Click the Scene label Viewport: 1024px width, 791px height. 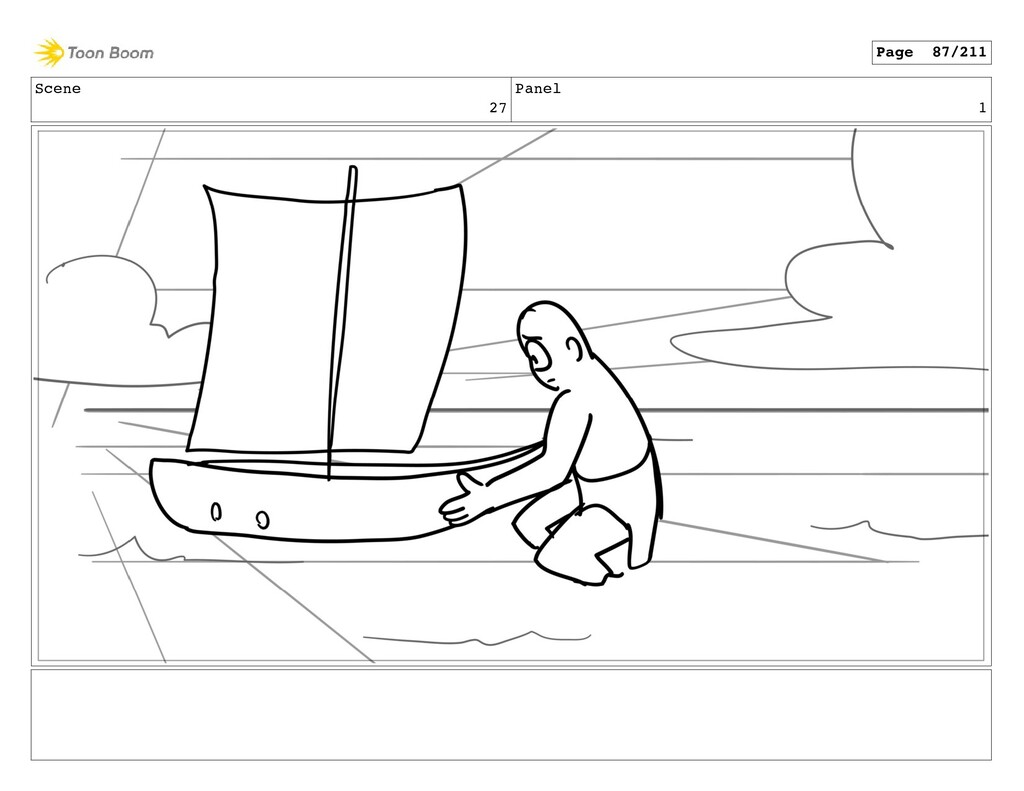[58, 89]
